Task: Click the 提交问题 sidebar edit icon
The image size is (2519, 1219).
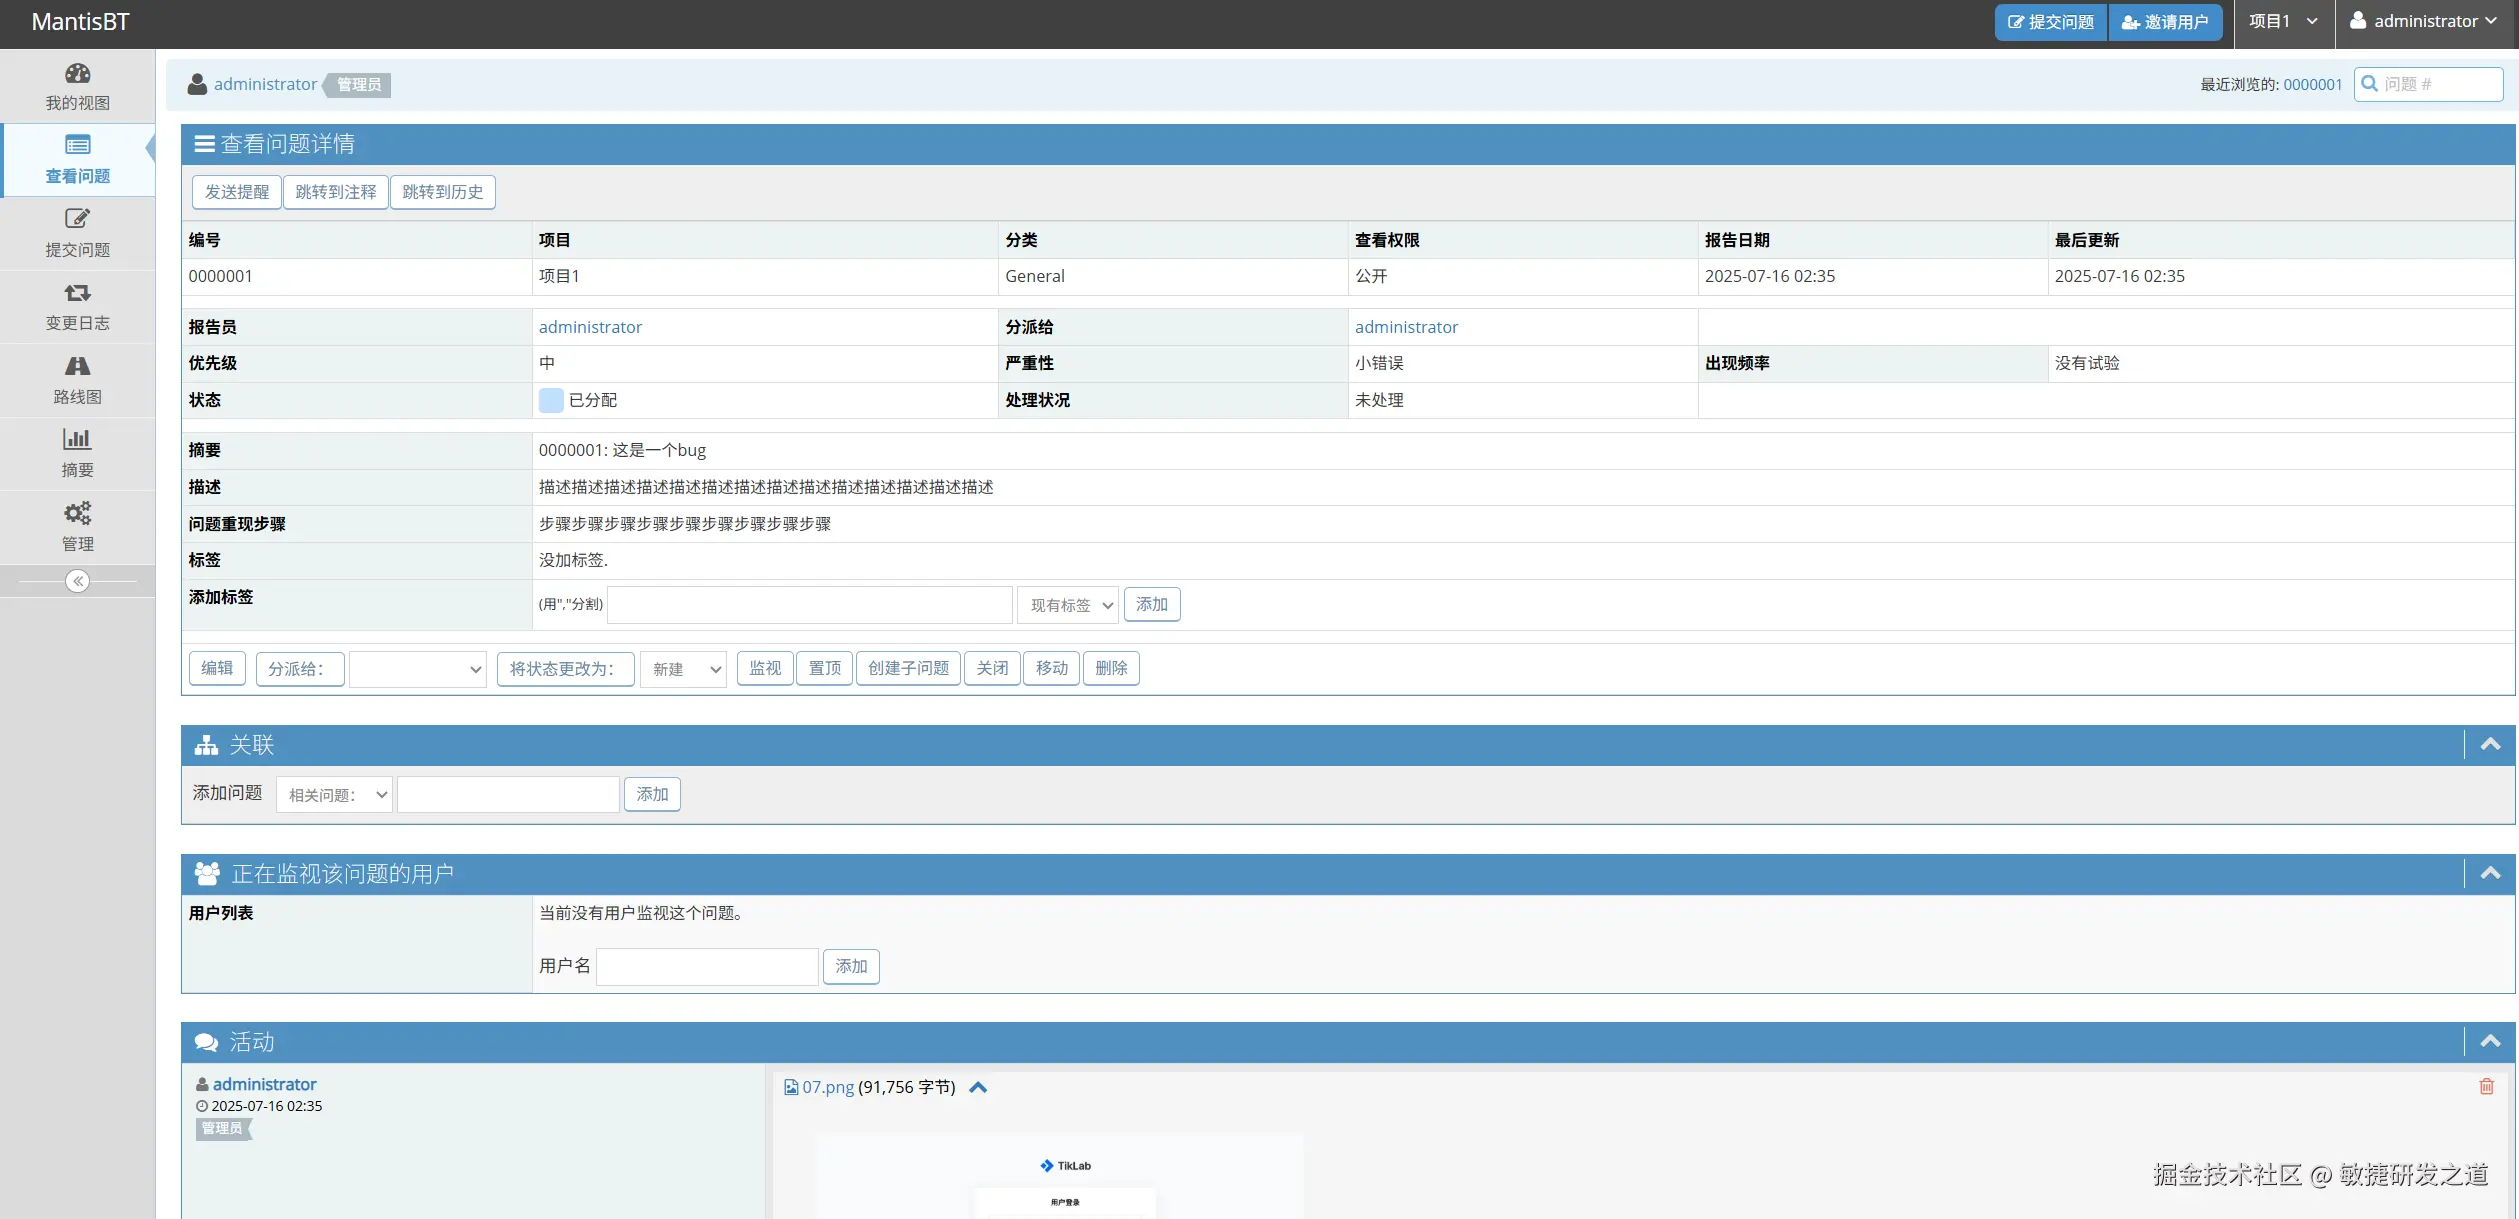Action: pos(77,219)
